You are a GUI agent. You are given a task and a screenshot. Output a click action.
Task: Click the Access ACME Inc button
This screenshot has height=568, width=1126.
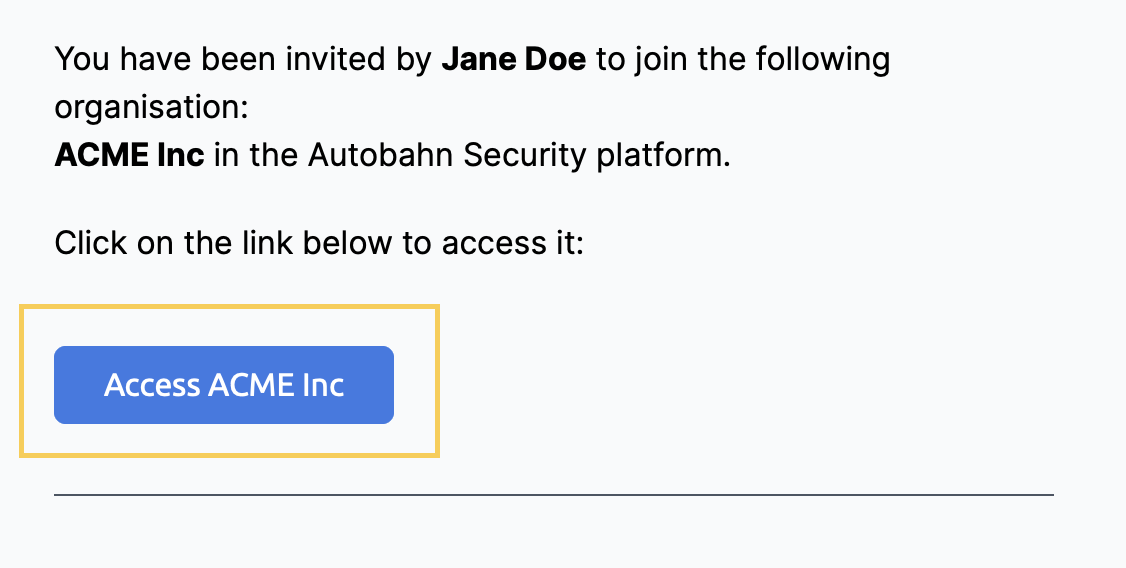[x=223, y=385]
